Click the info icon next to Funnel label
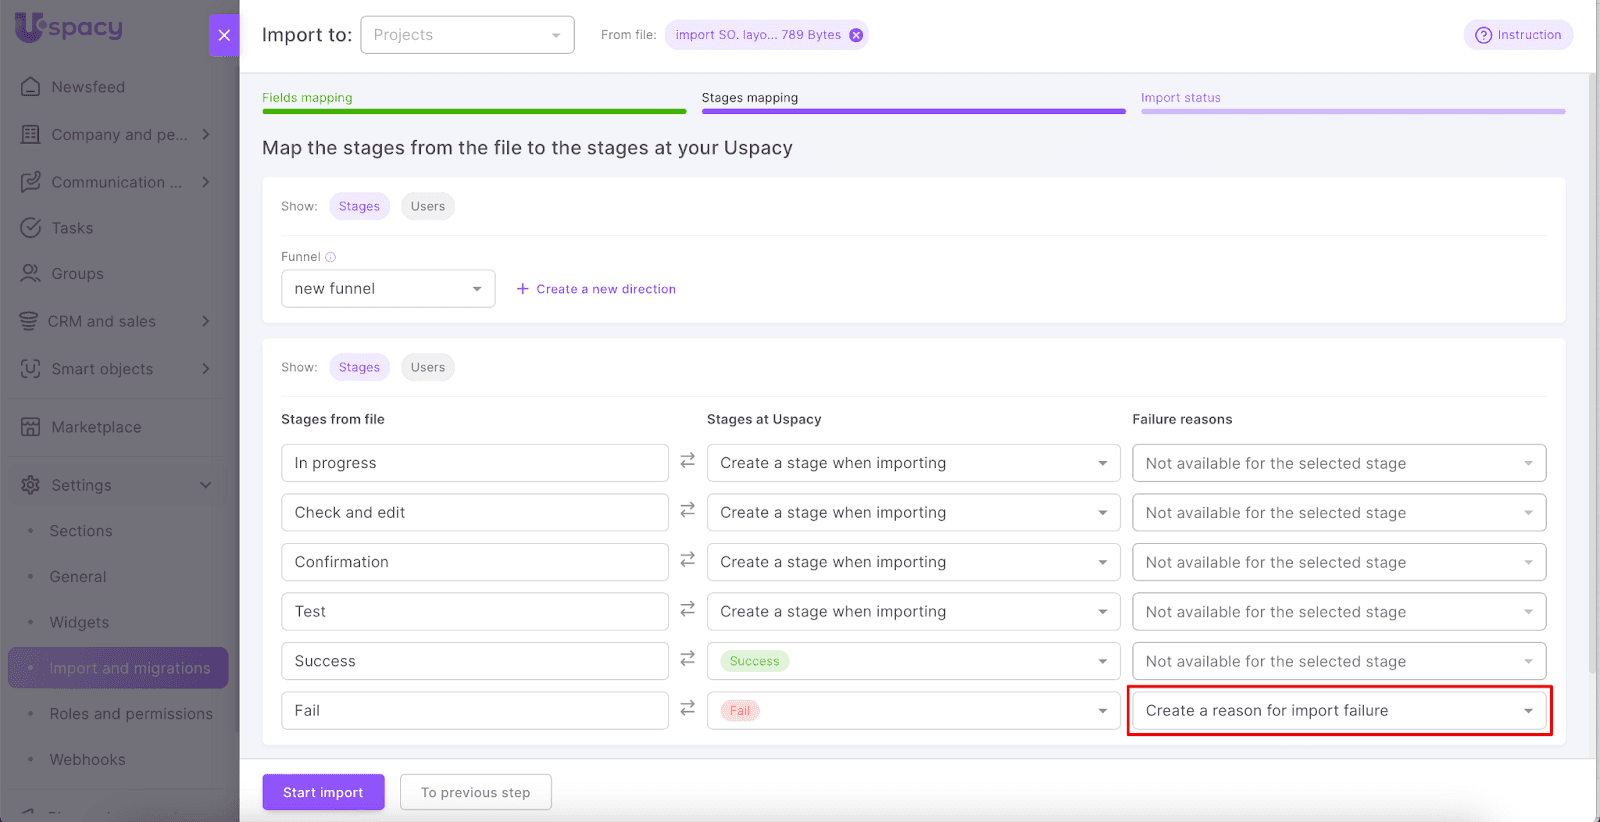Image resolution: width=1600 pixels, height=822 pixels. coord(331,257)
